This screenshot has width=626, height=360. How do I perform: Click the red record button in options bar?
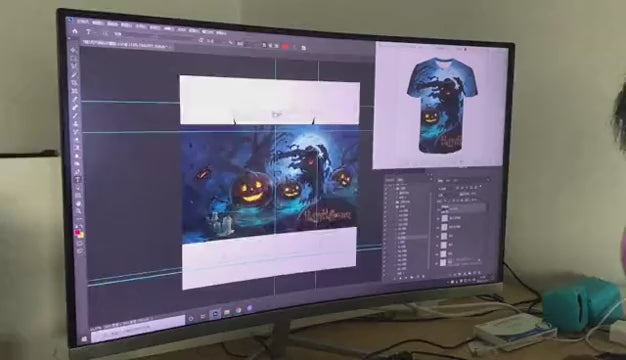pyautogui.click(x=286, y=47)
